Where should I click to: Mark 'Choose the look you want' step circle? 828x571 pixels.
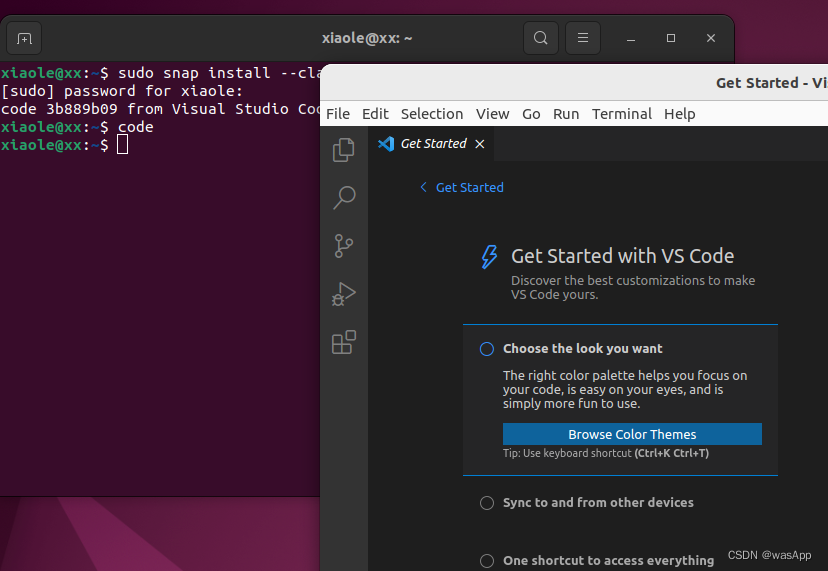[487, 349]
